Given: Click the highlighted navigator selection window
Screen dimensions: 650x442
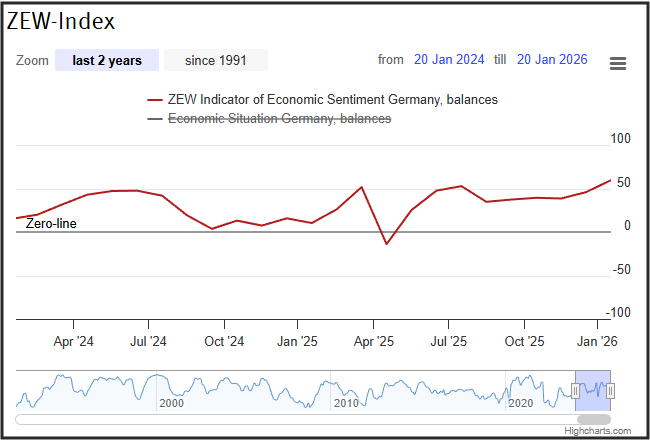Looking at the screenshot, I should [x=593, y=385].
